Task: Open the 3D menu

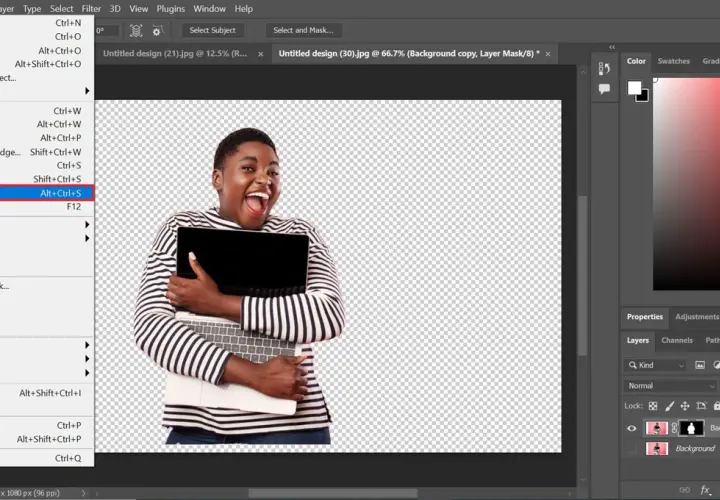Action: (115, 9)
